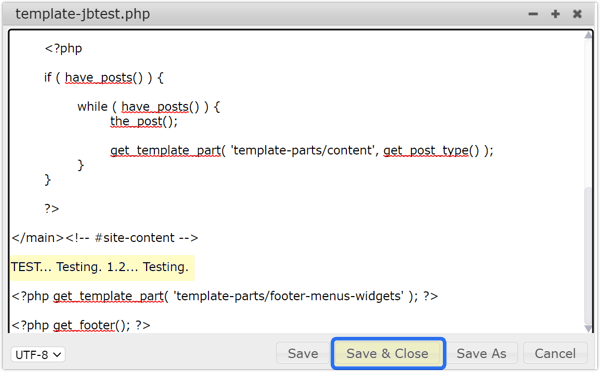Click the get_footer() line

click(x=81, y=325)
